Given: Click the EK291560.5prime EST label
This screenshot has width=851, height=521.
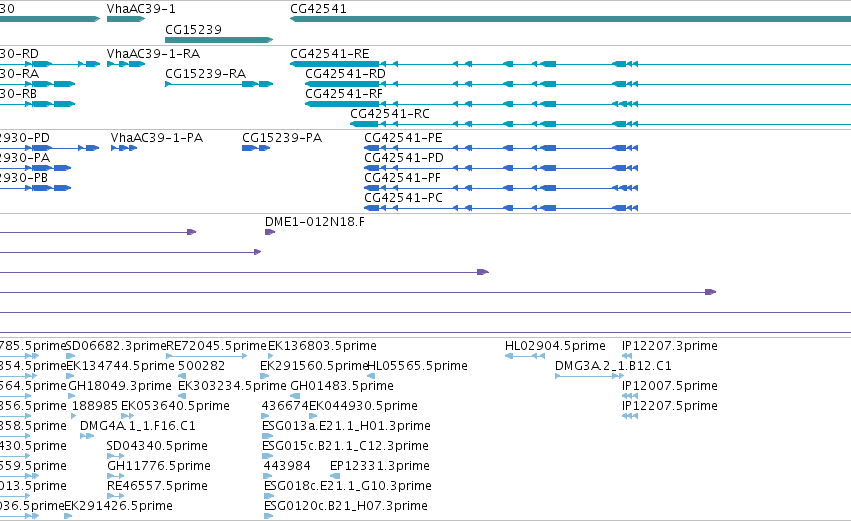Looking at the screenshot, I should [315, 366].
